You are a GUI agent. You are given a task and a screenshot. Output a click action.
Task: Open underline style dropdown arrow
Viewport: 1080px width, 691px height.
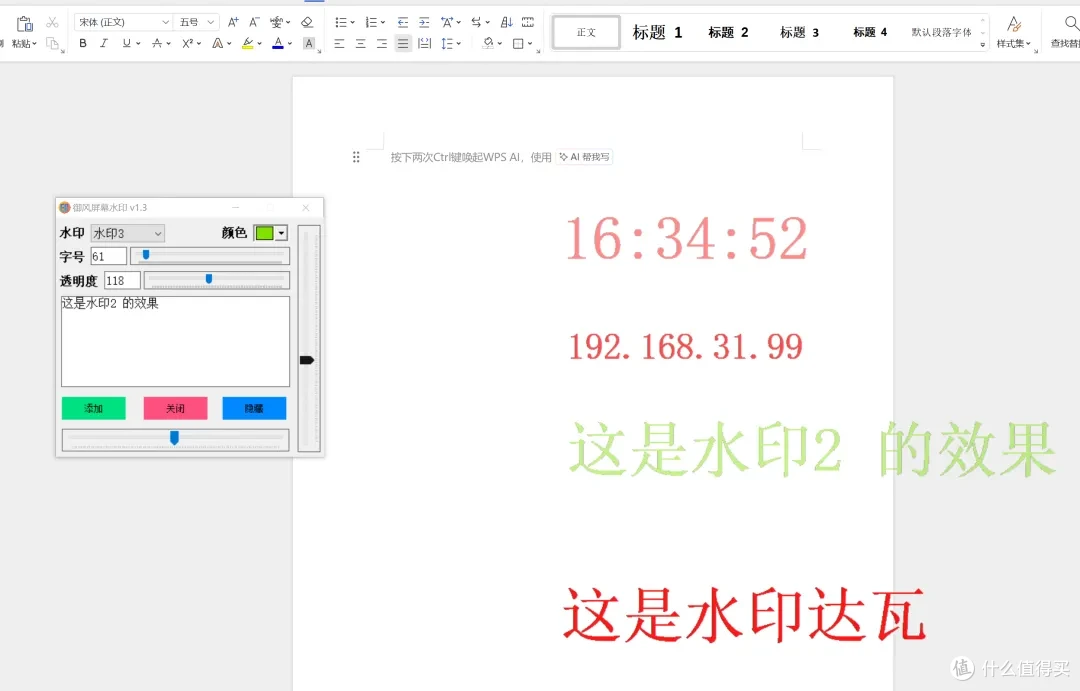point(138,43)
